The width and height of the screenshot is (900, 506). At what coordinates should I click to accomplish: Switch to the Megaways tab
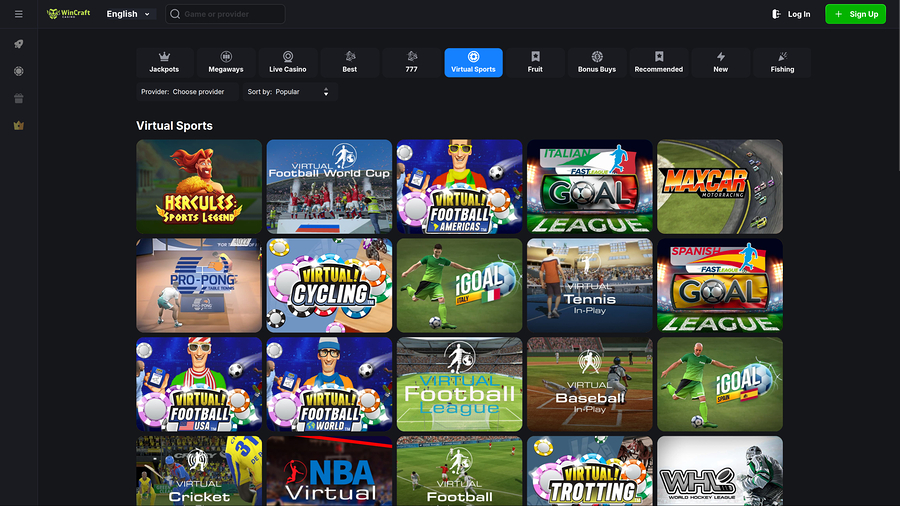point(226,63)
